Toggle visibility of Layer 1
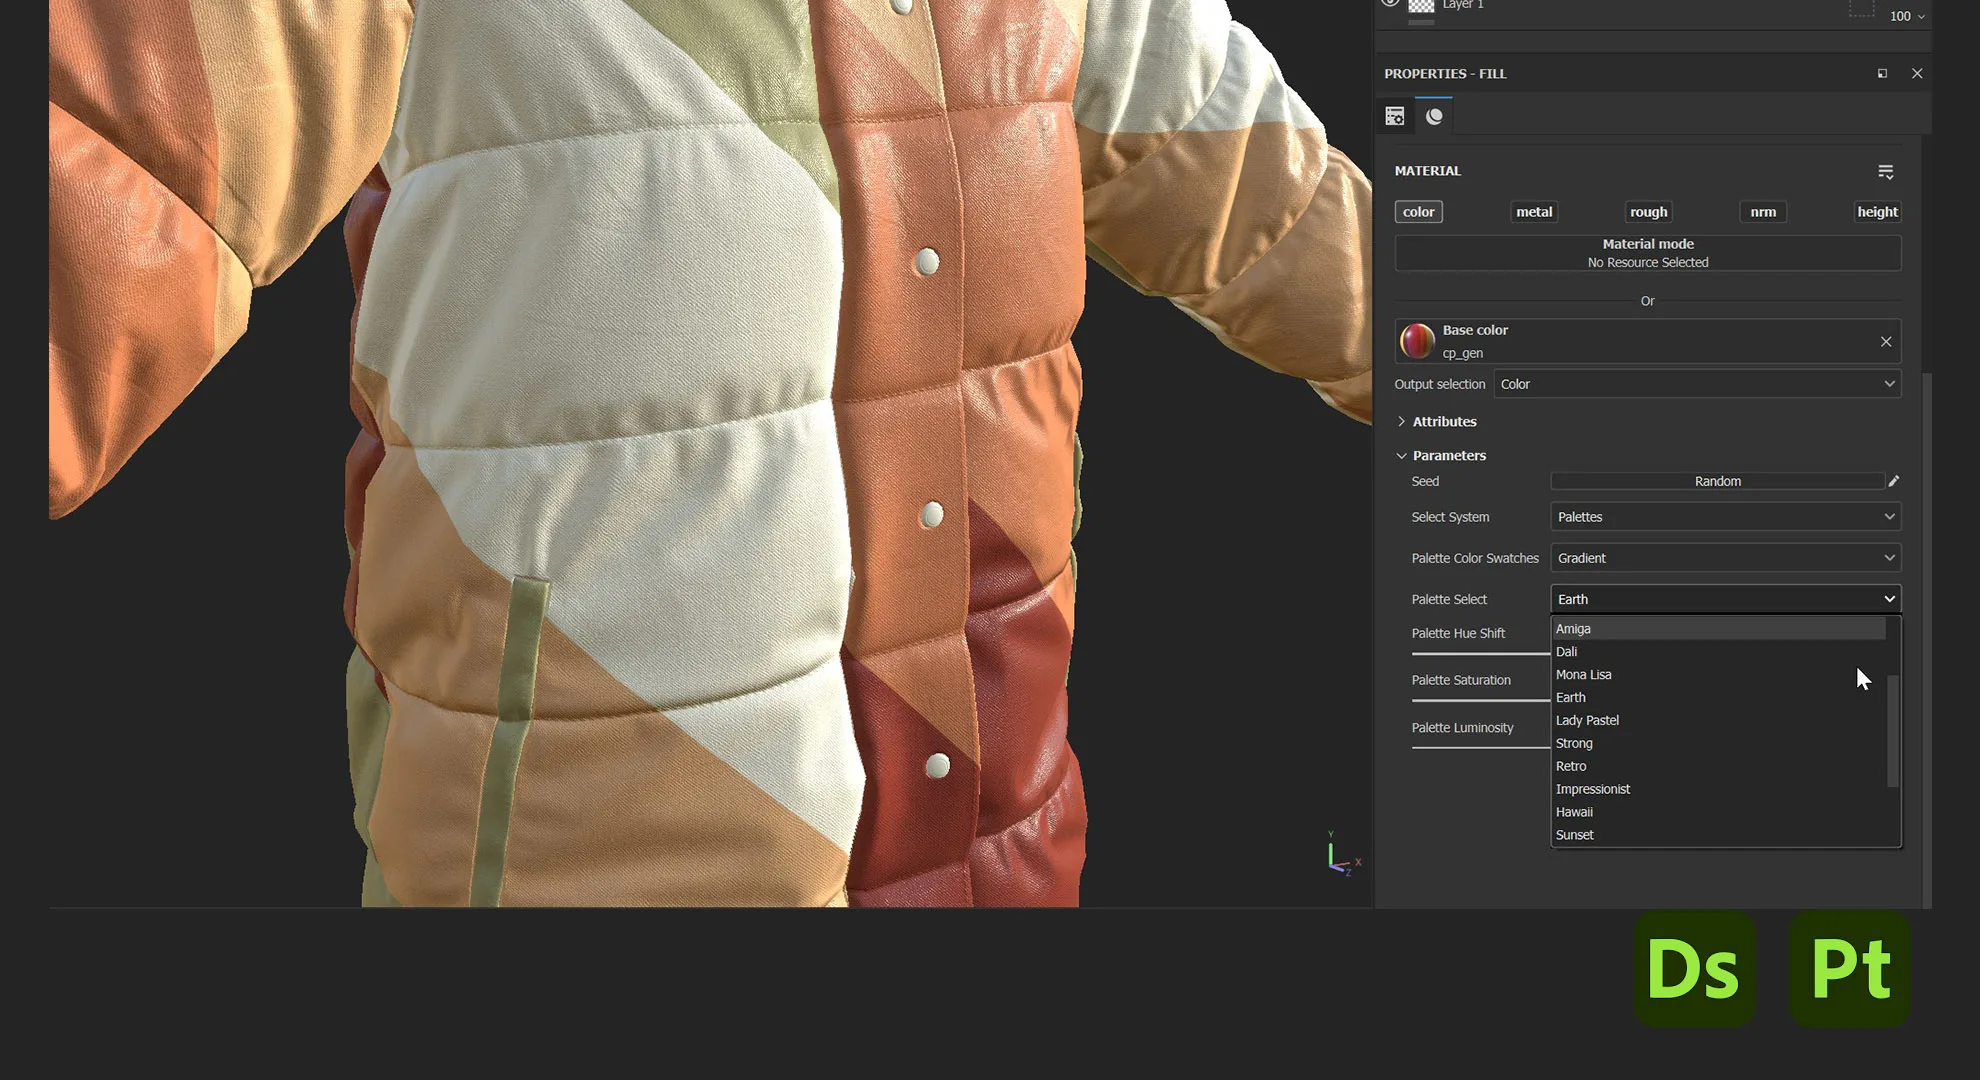This screenshot has height=1080, width=1980. (1390, 4)
